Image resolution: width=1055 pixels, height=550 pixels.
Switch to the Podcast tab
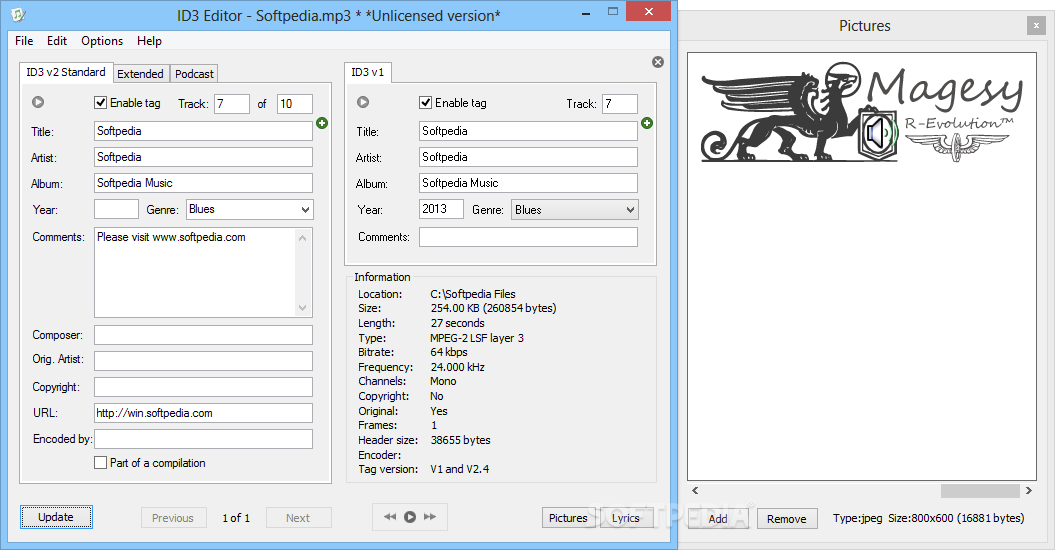194,73
